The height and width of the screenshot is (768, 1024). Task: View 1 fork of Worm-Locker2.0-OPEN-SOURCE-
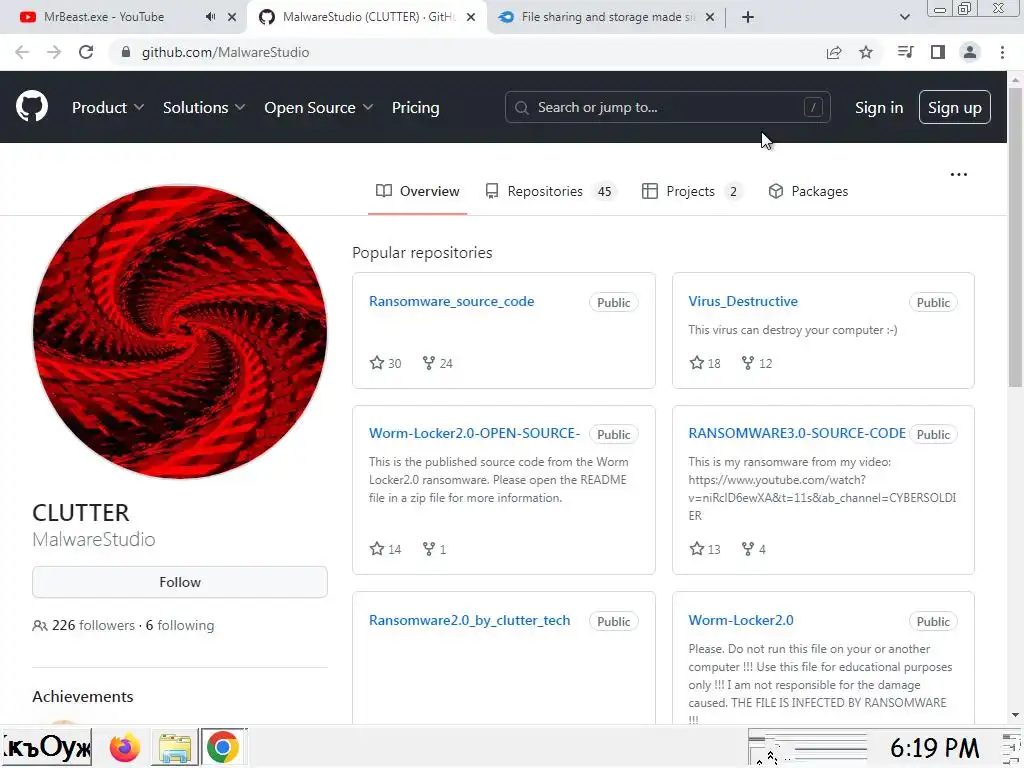click(434, 549)
